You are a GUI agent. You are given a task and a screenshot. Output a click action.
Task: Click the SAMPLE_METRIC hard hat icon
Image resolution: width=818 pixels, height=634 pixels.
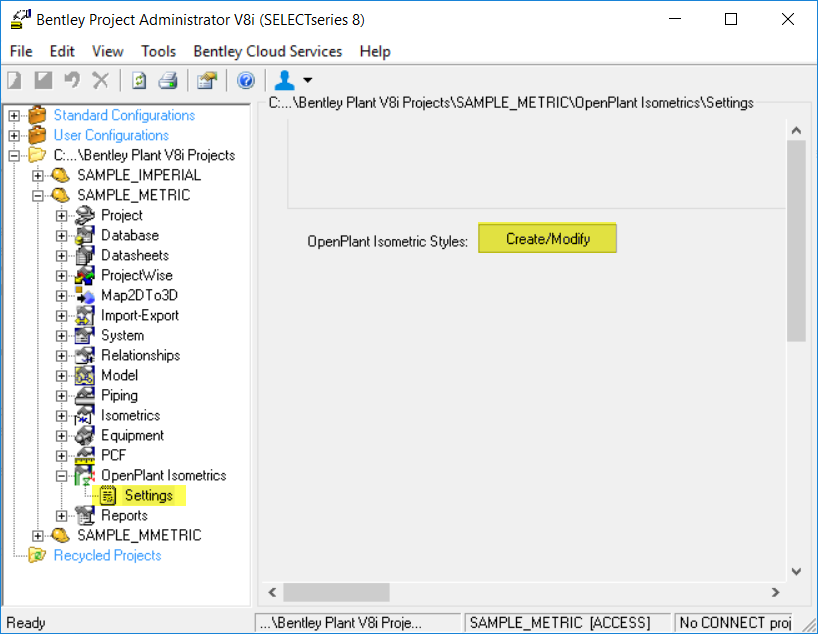tap(61, 195)
